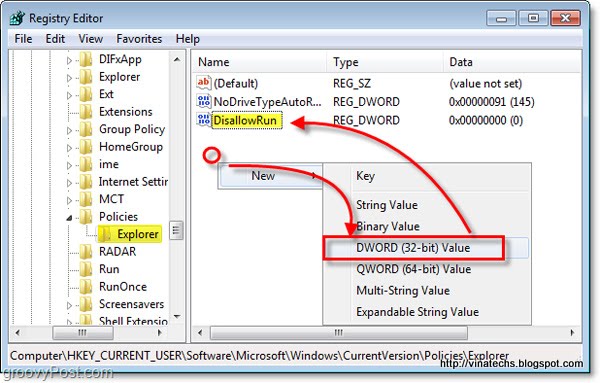Click the tree pane vertical scroll thumb
The image size is (600, 383).
(176, 230)
